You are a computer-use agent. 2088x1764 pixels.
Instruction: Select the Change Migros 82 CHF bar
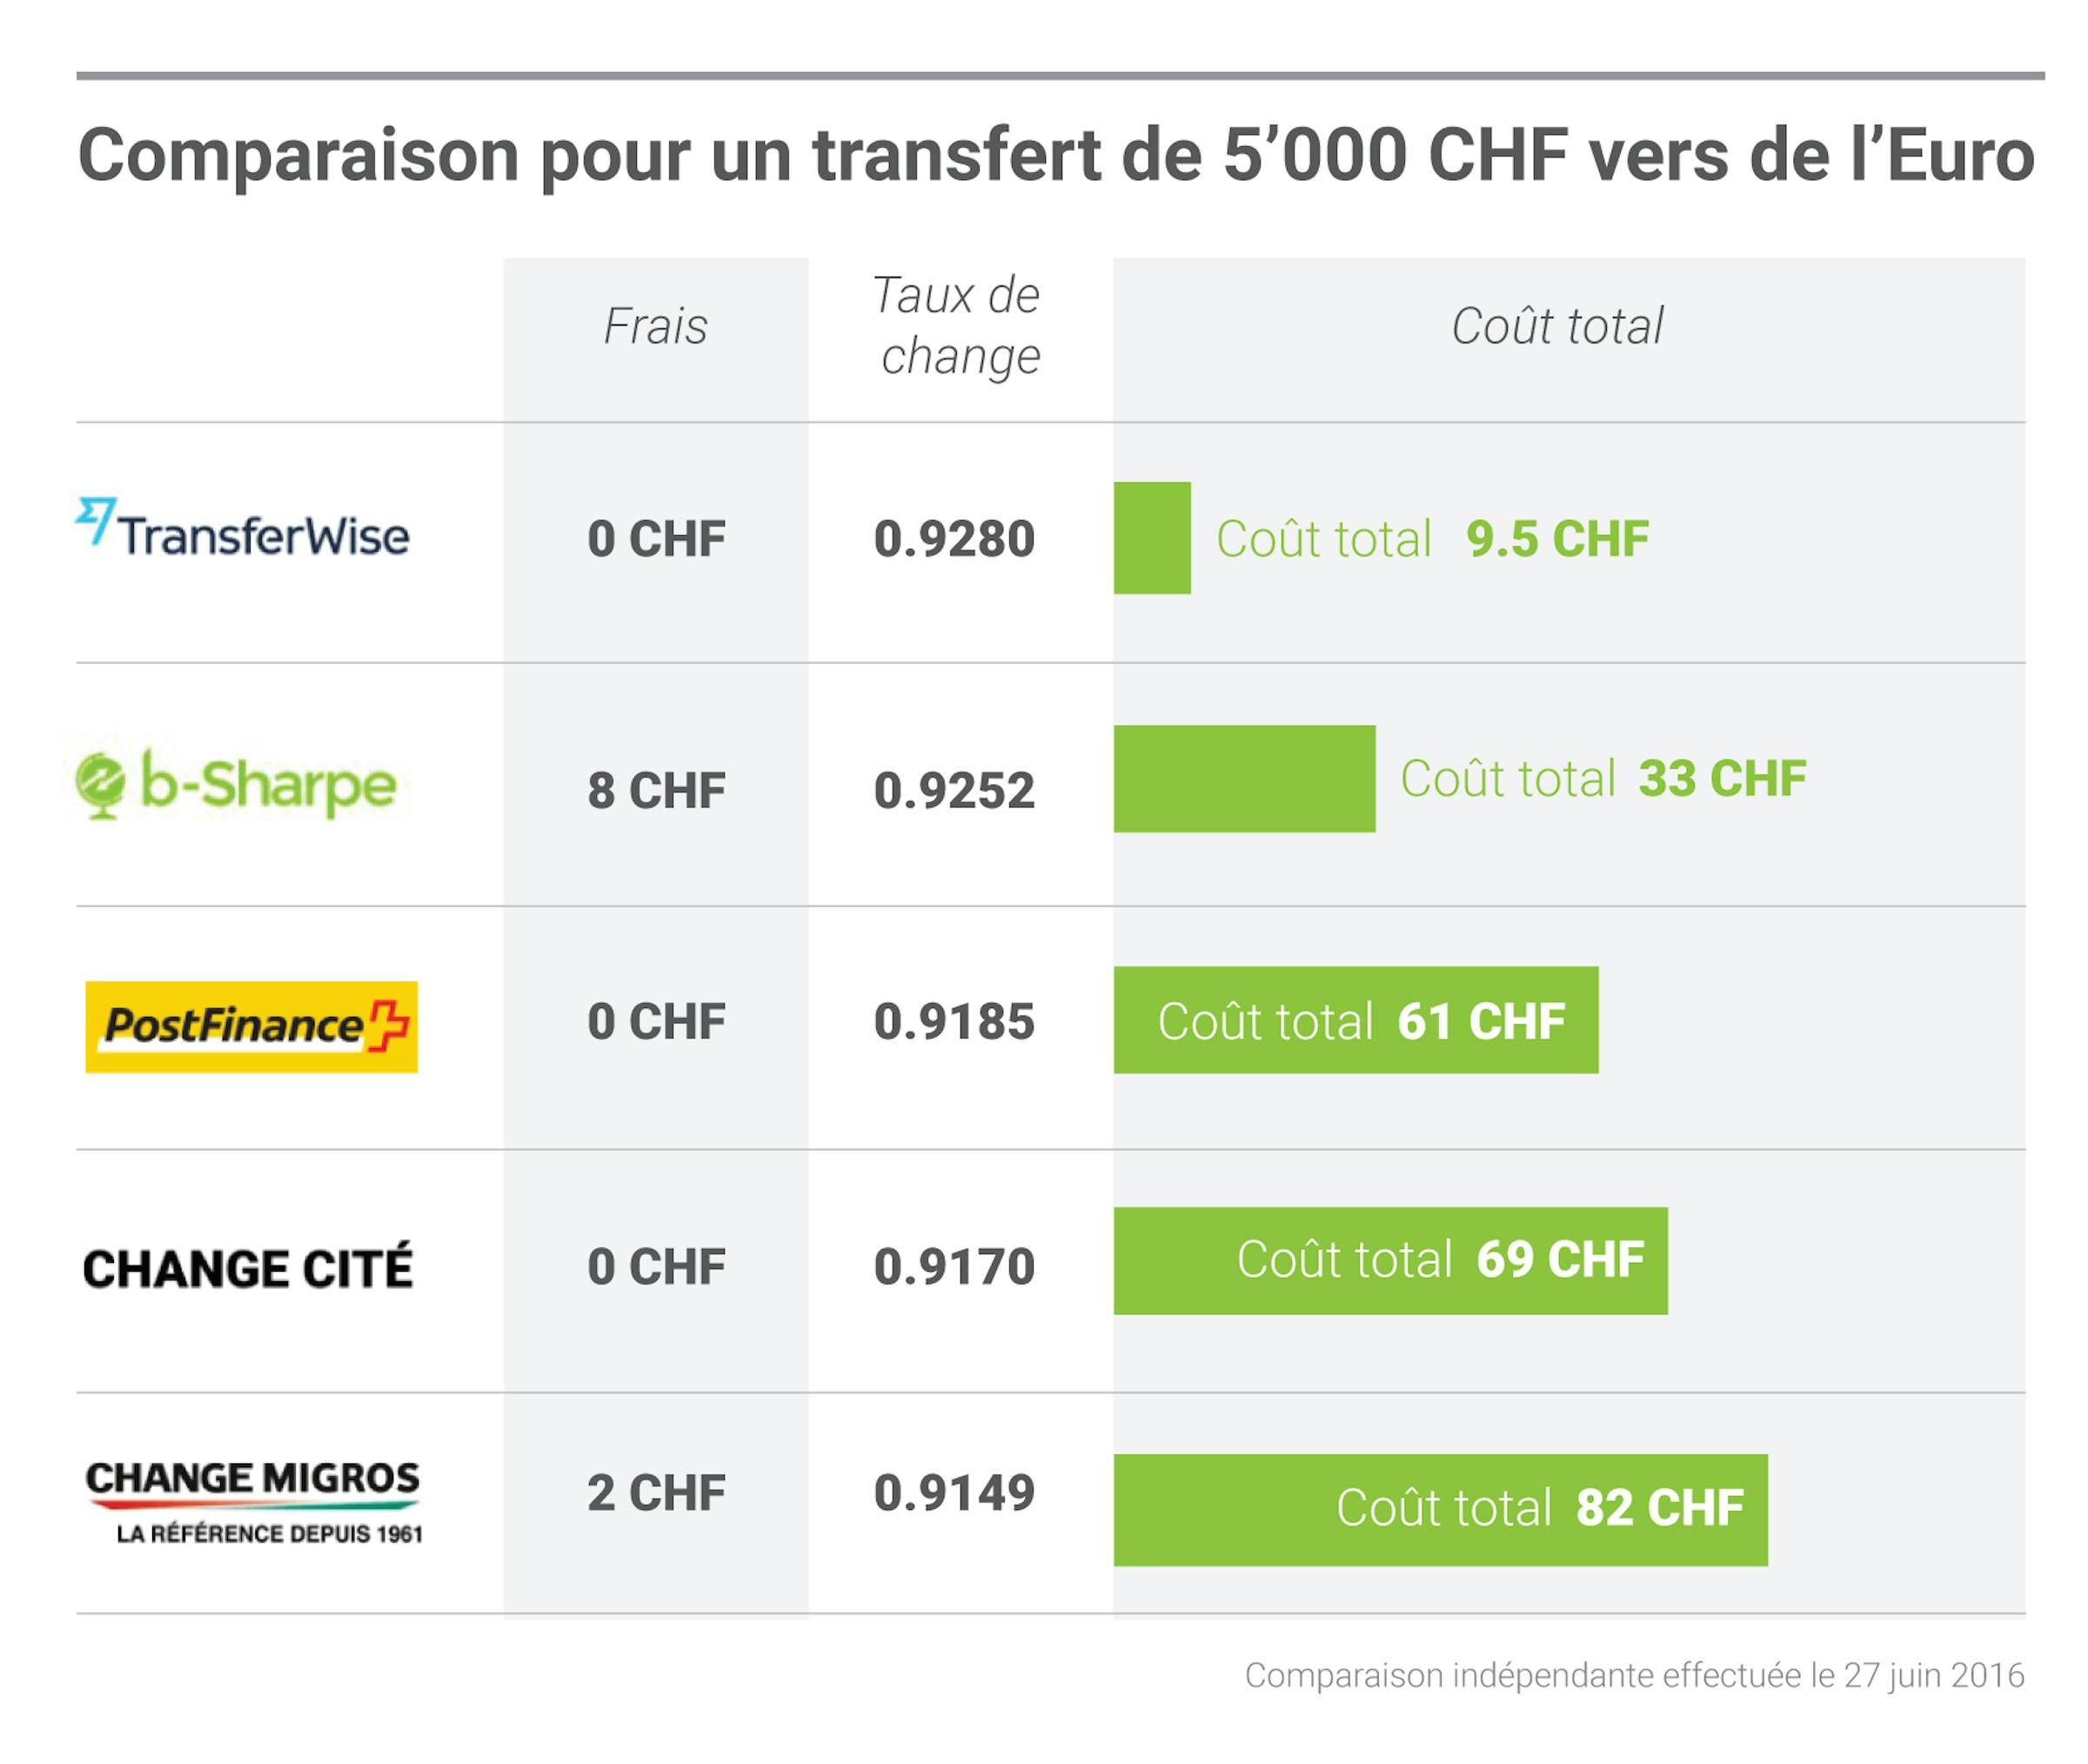pyautogui.click(x=1439, y=1508)
